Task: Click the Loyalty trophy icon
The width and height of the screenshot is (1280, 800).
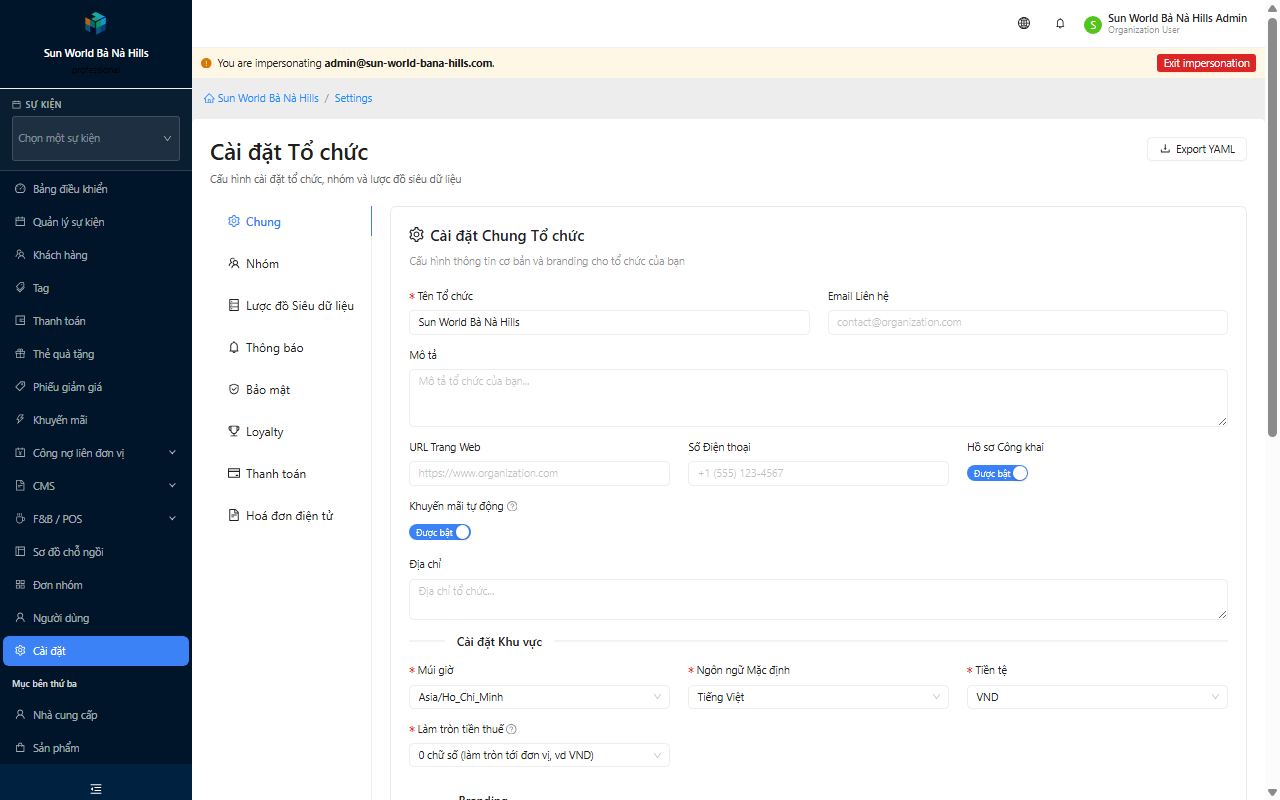Action: click(234, 432)
